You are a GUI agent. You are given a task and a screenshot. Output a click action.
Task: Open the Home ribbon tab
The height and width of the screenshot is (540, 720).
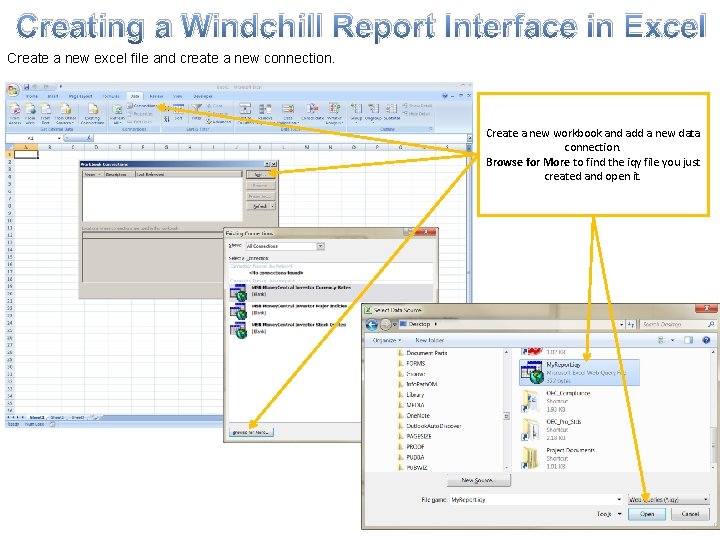point(32,96)
